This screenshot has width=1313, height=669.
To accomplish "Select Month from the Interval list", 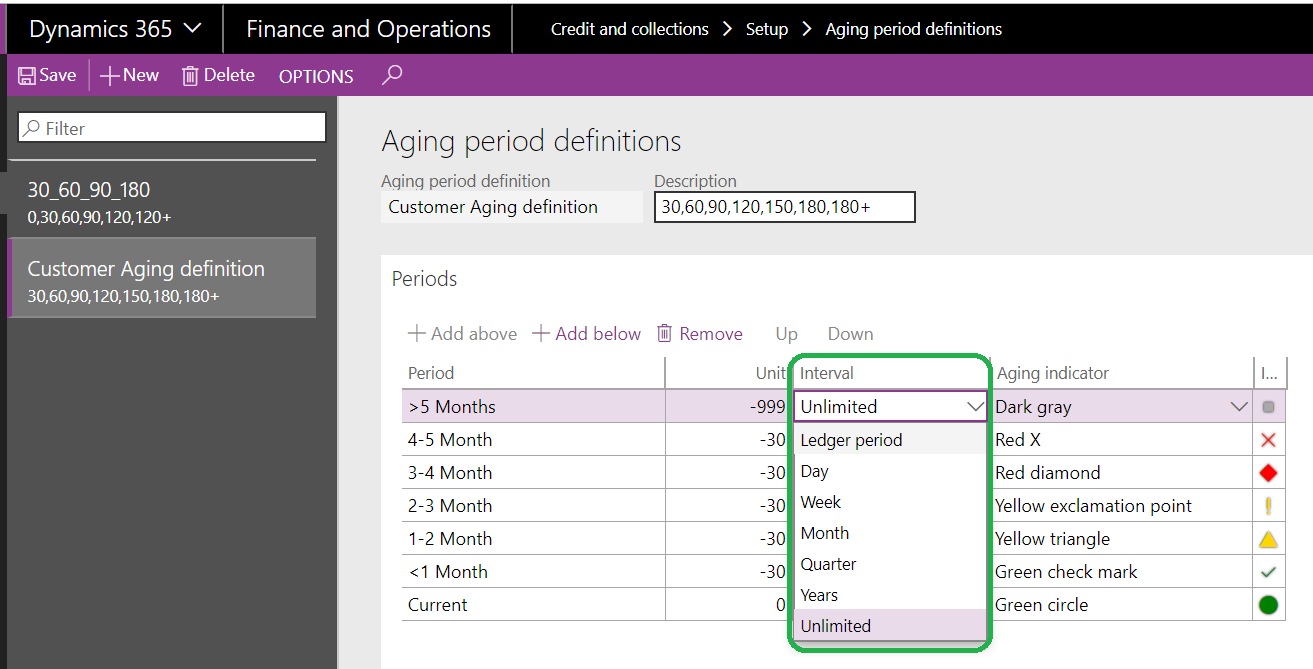I will click(825, 533).
